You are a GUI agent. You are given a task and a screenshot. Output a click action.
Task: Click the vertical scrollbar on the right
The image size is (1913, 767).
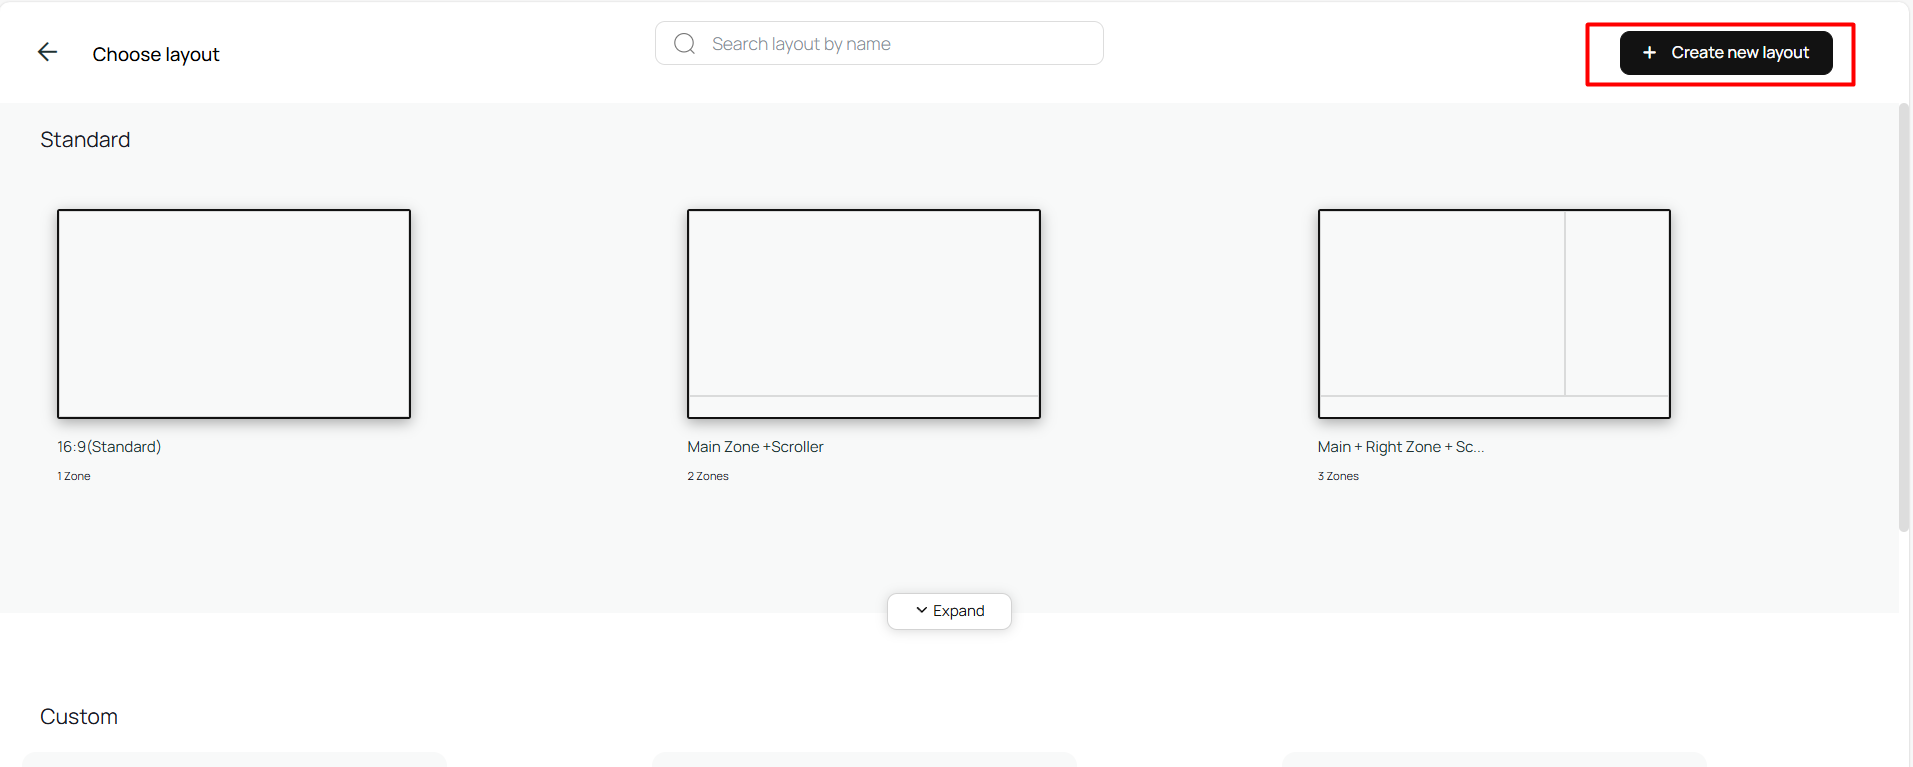[1903, 317]
